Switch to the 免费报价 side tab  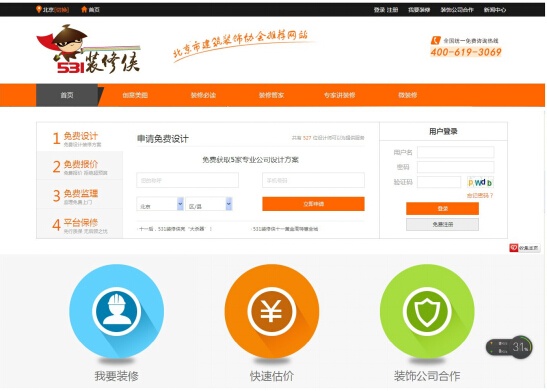click(x=80, y=166)
